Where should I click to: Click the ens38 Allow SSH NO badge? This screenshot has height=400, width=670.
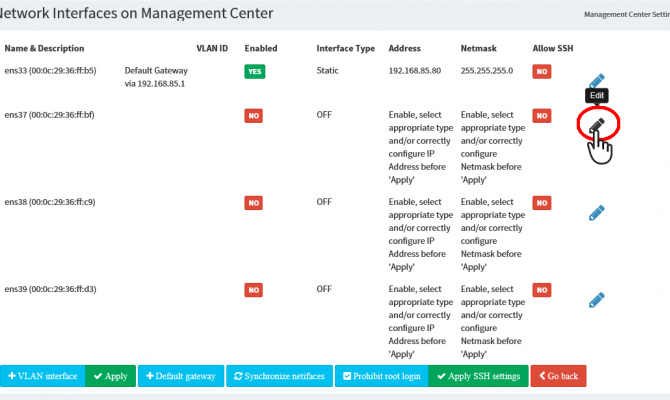coord(541,203)
